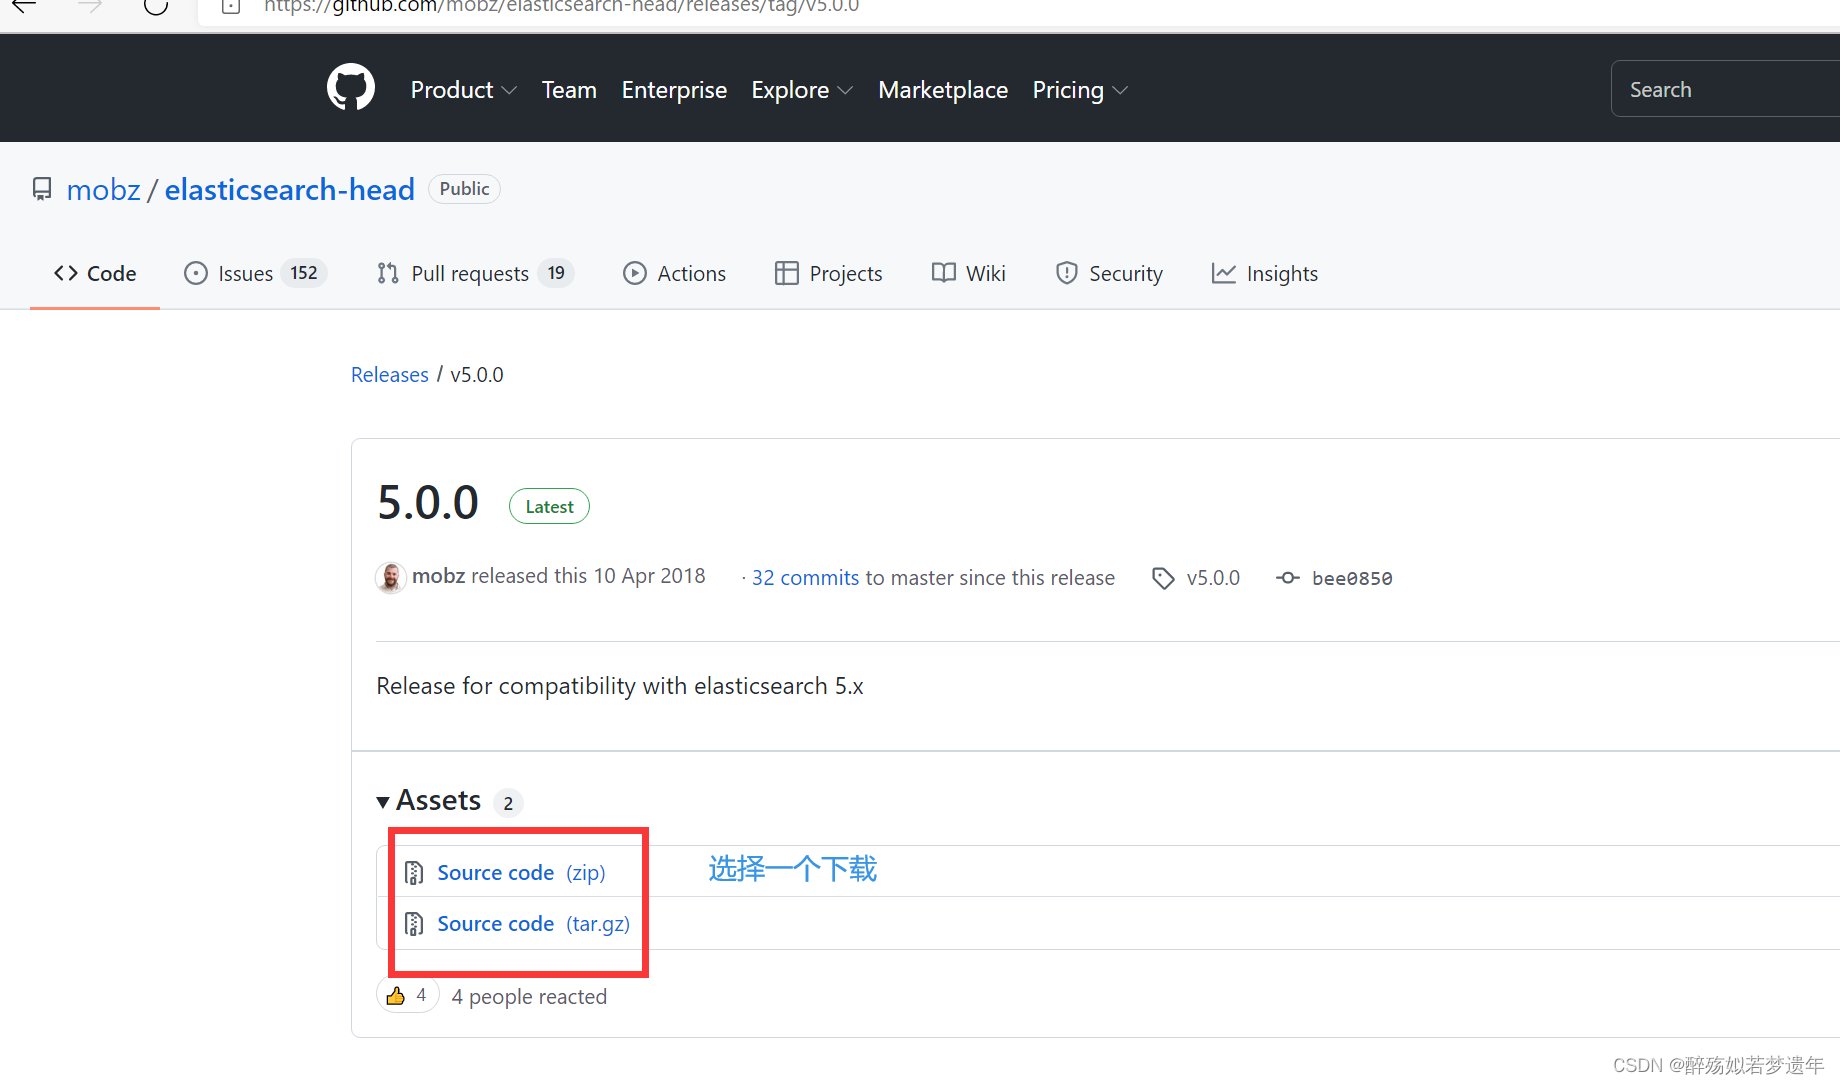Click the browser address bar URL

pos(561,7)
